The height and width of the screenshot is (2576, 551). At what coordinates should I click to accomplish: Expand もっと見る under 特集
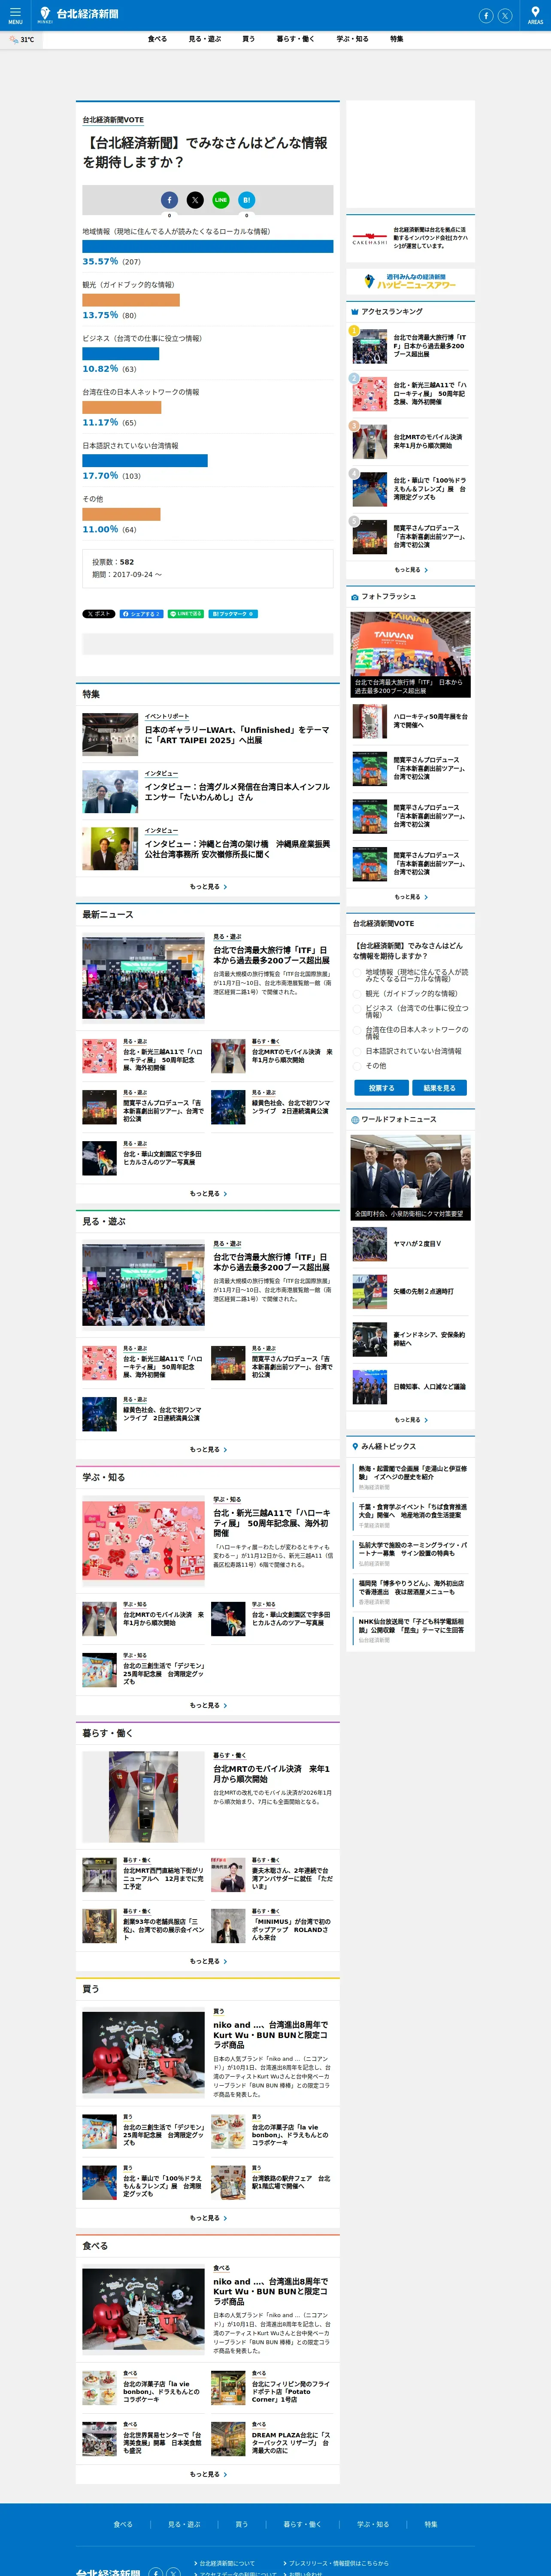(208, 887)
